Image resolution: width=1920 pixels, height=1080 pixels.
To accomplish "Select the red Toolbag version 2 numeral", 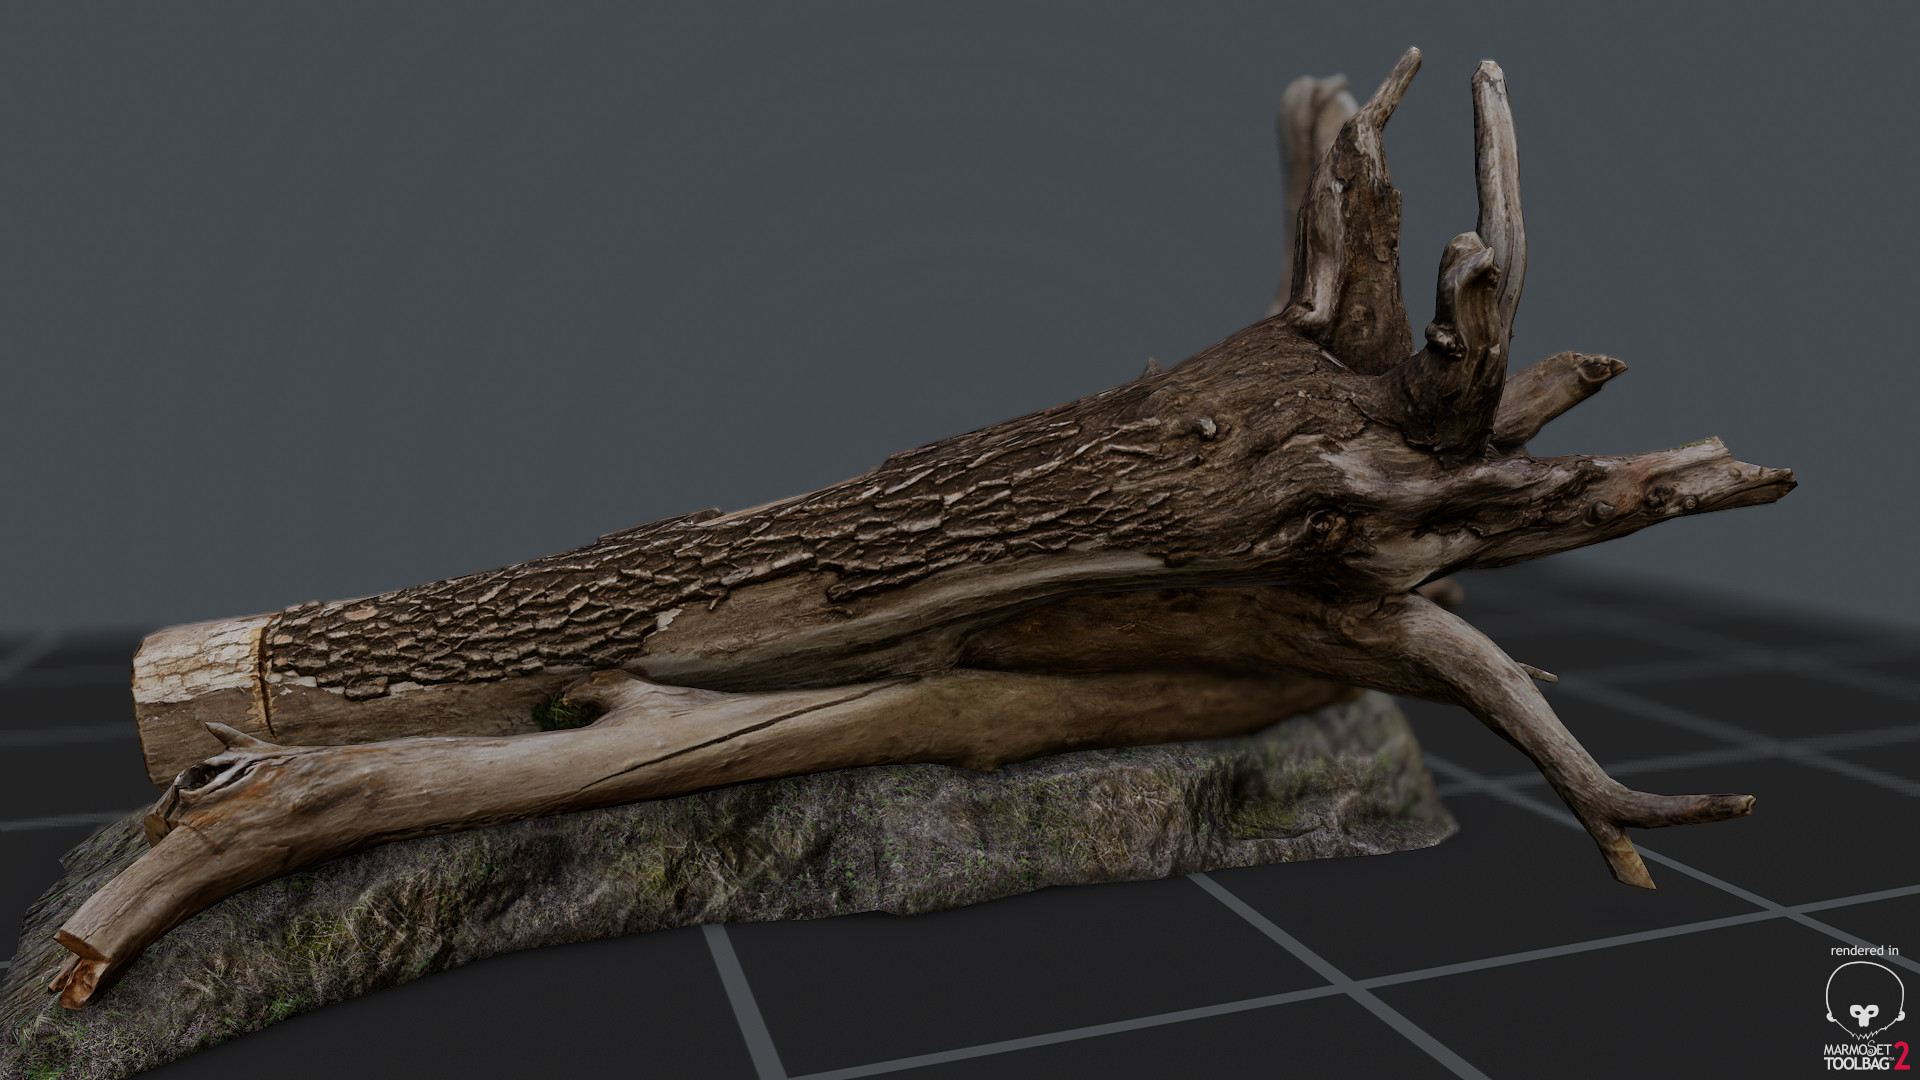I will (1901, 1058).
